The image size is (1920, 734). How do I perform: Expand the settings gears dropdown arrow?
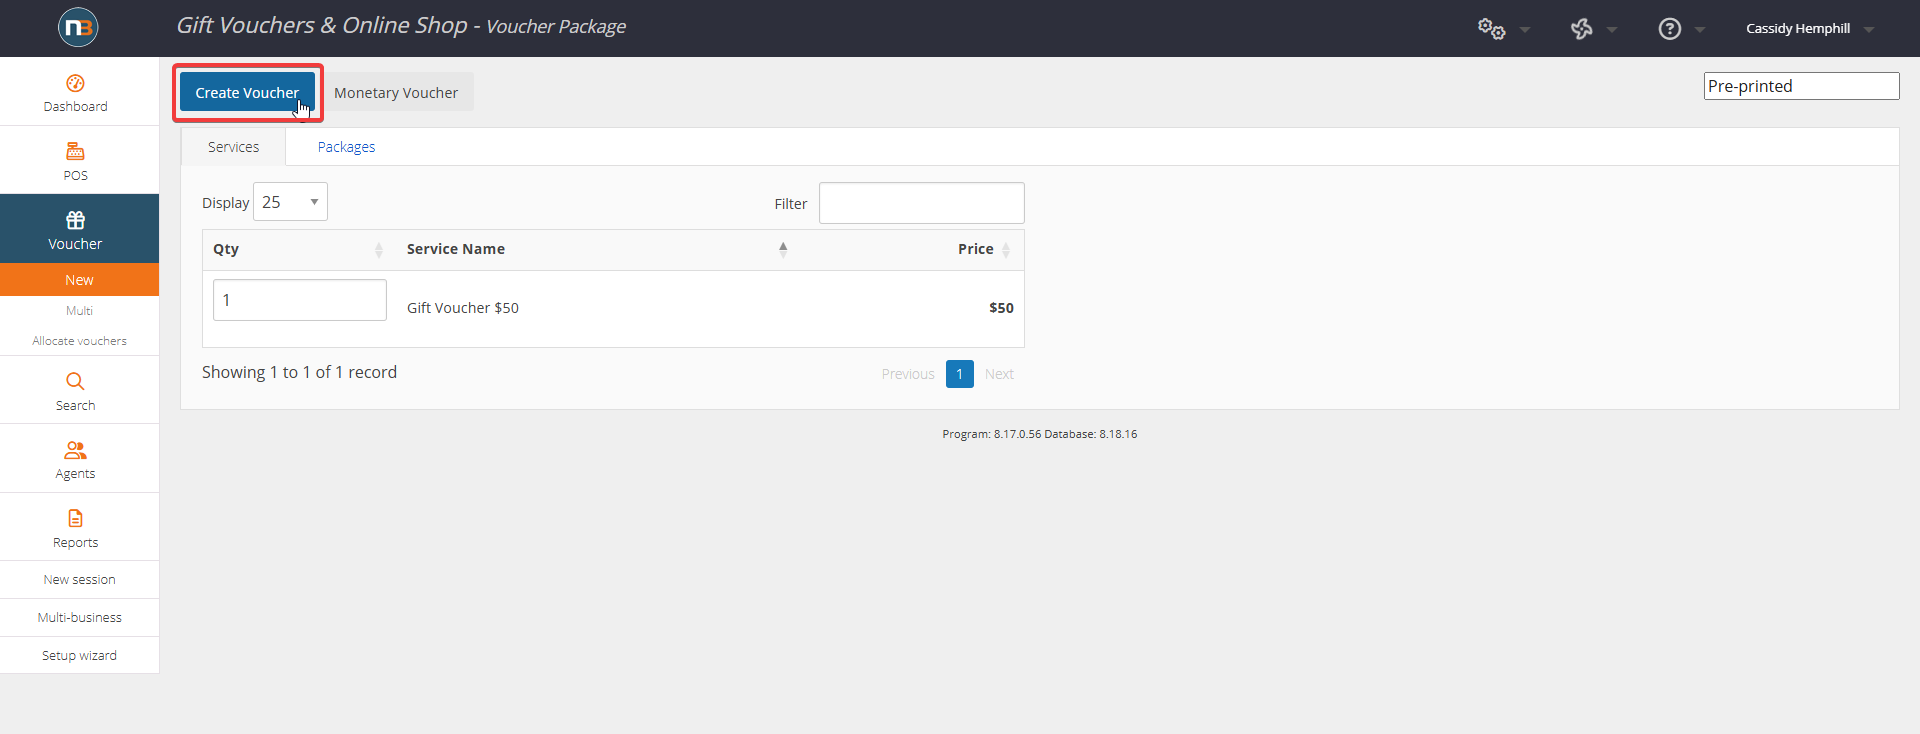click(1525, 30)
